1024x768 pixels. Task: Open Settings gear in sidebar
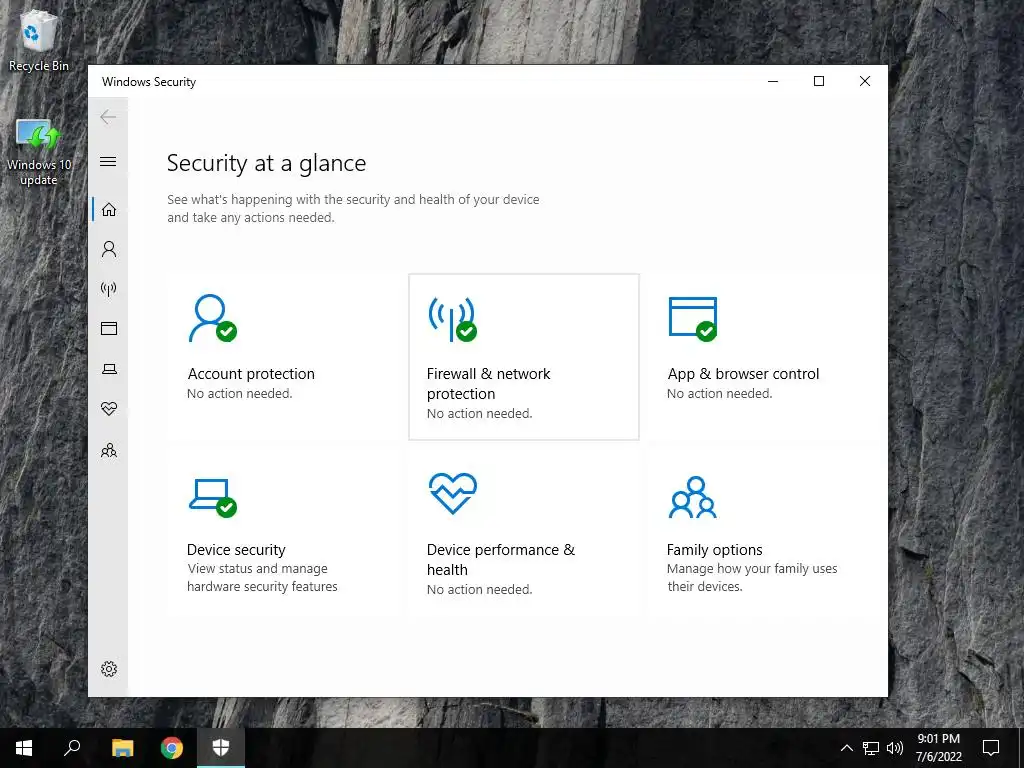pyautogui.click(x=109, y=669)
